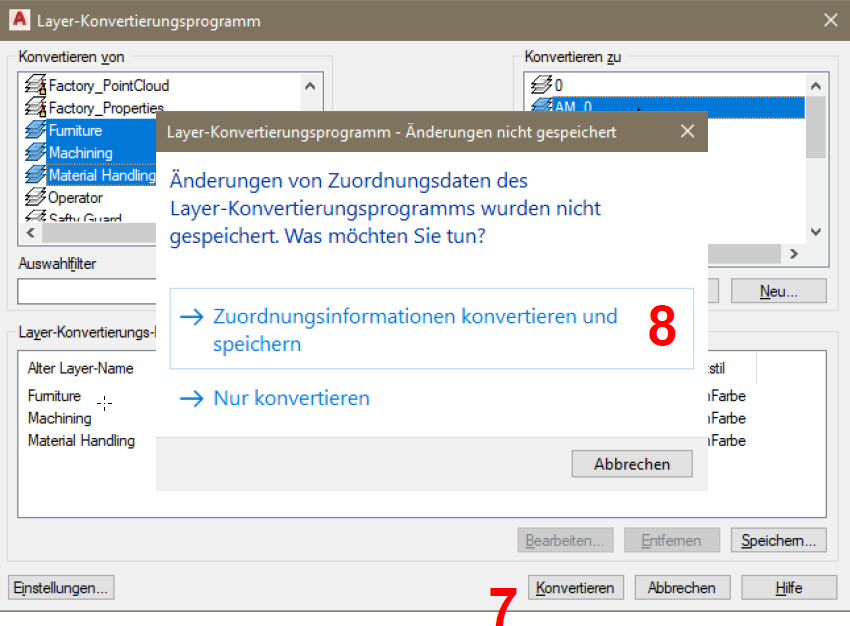850x626 pixels.
Task: Click the Material Handling layer icon
Action: (x=36, y=175)
